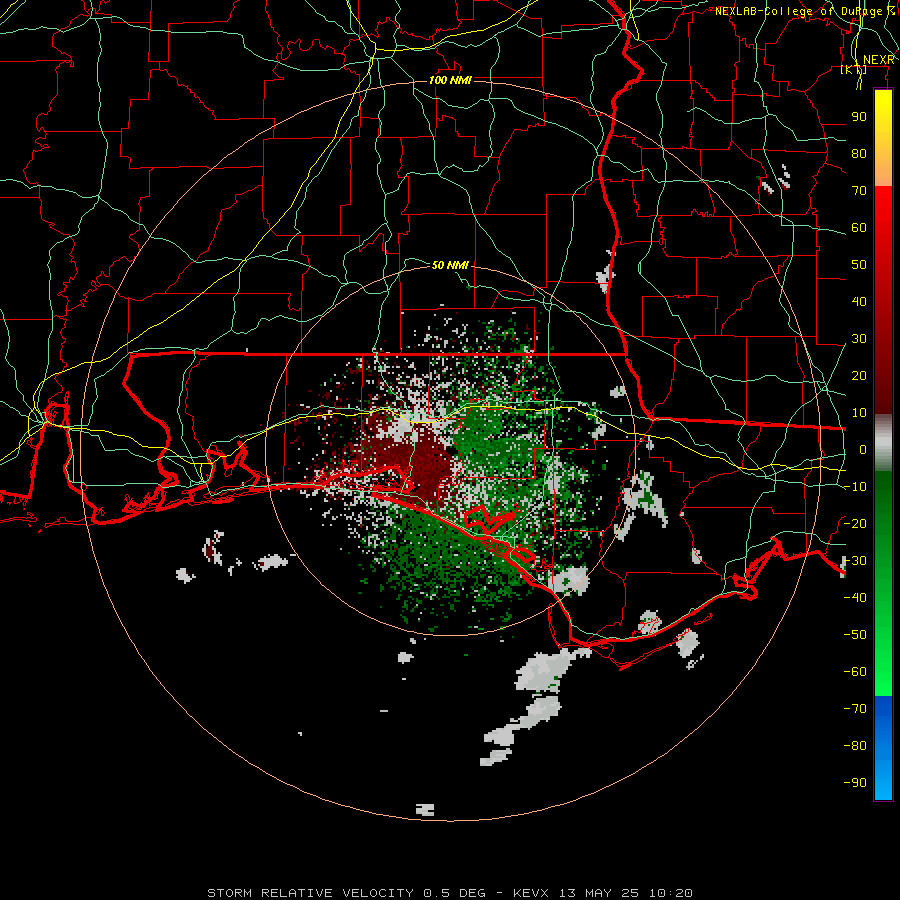
Task: Click the -50 value on velocity scale
Action: tap(855, 635)
